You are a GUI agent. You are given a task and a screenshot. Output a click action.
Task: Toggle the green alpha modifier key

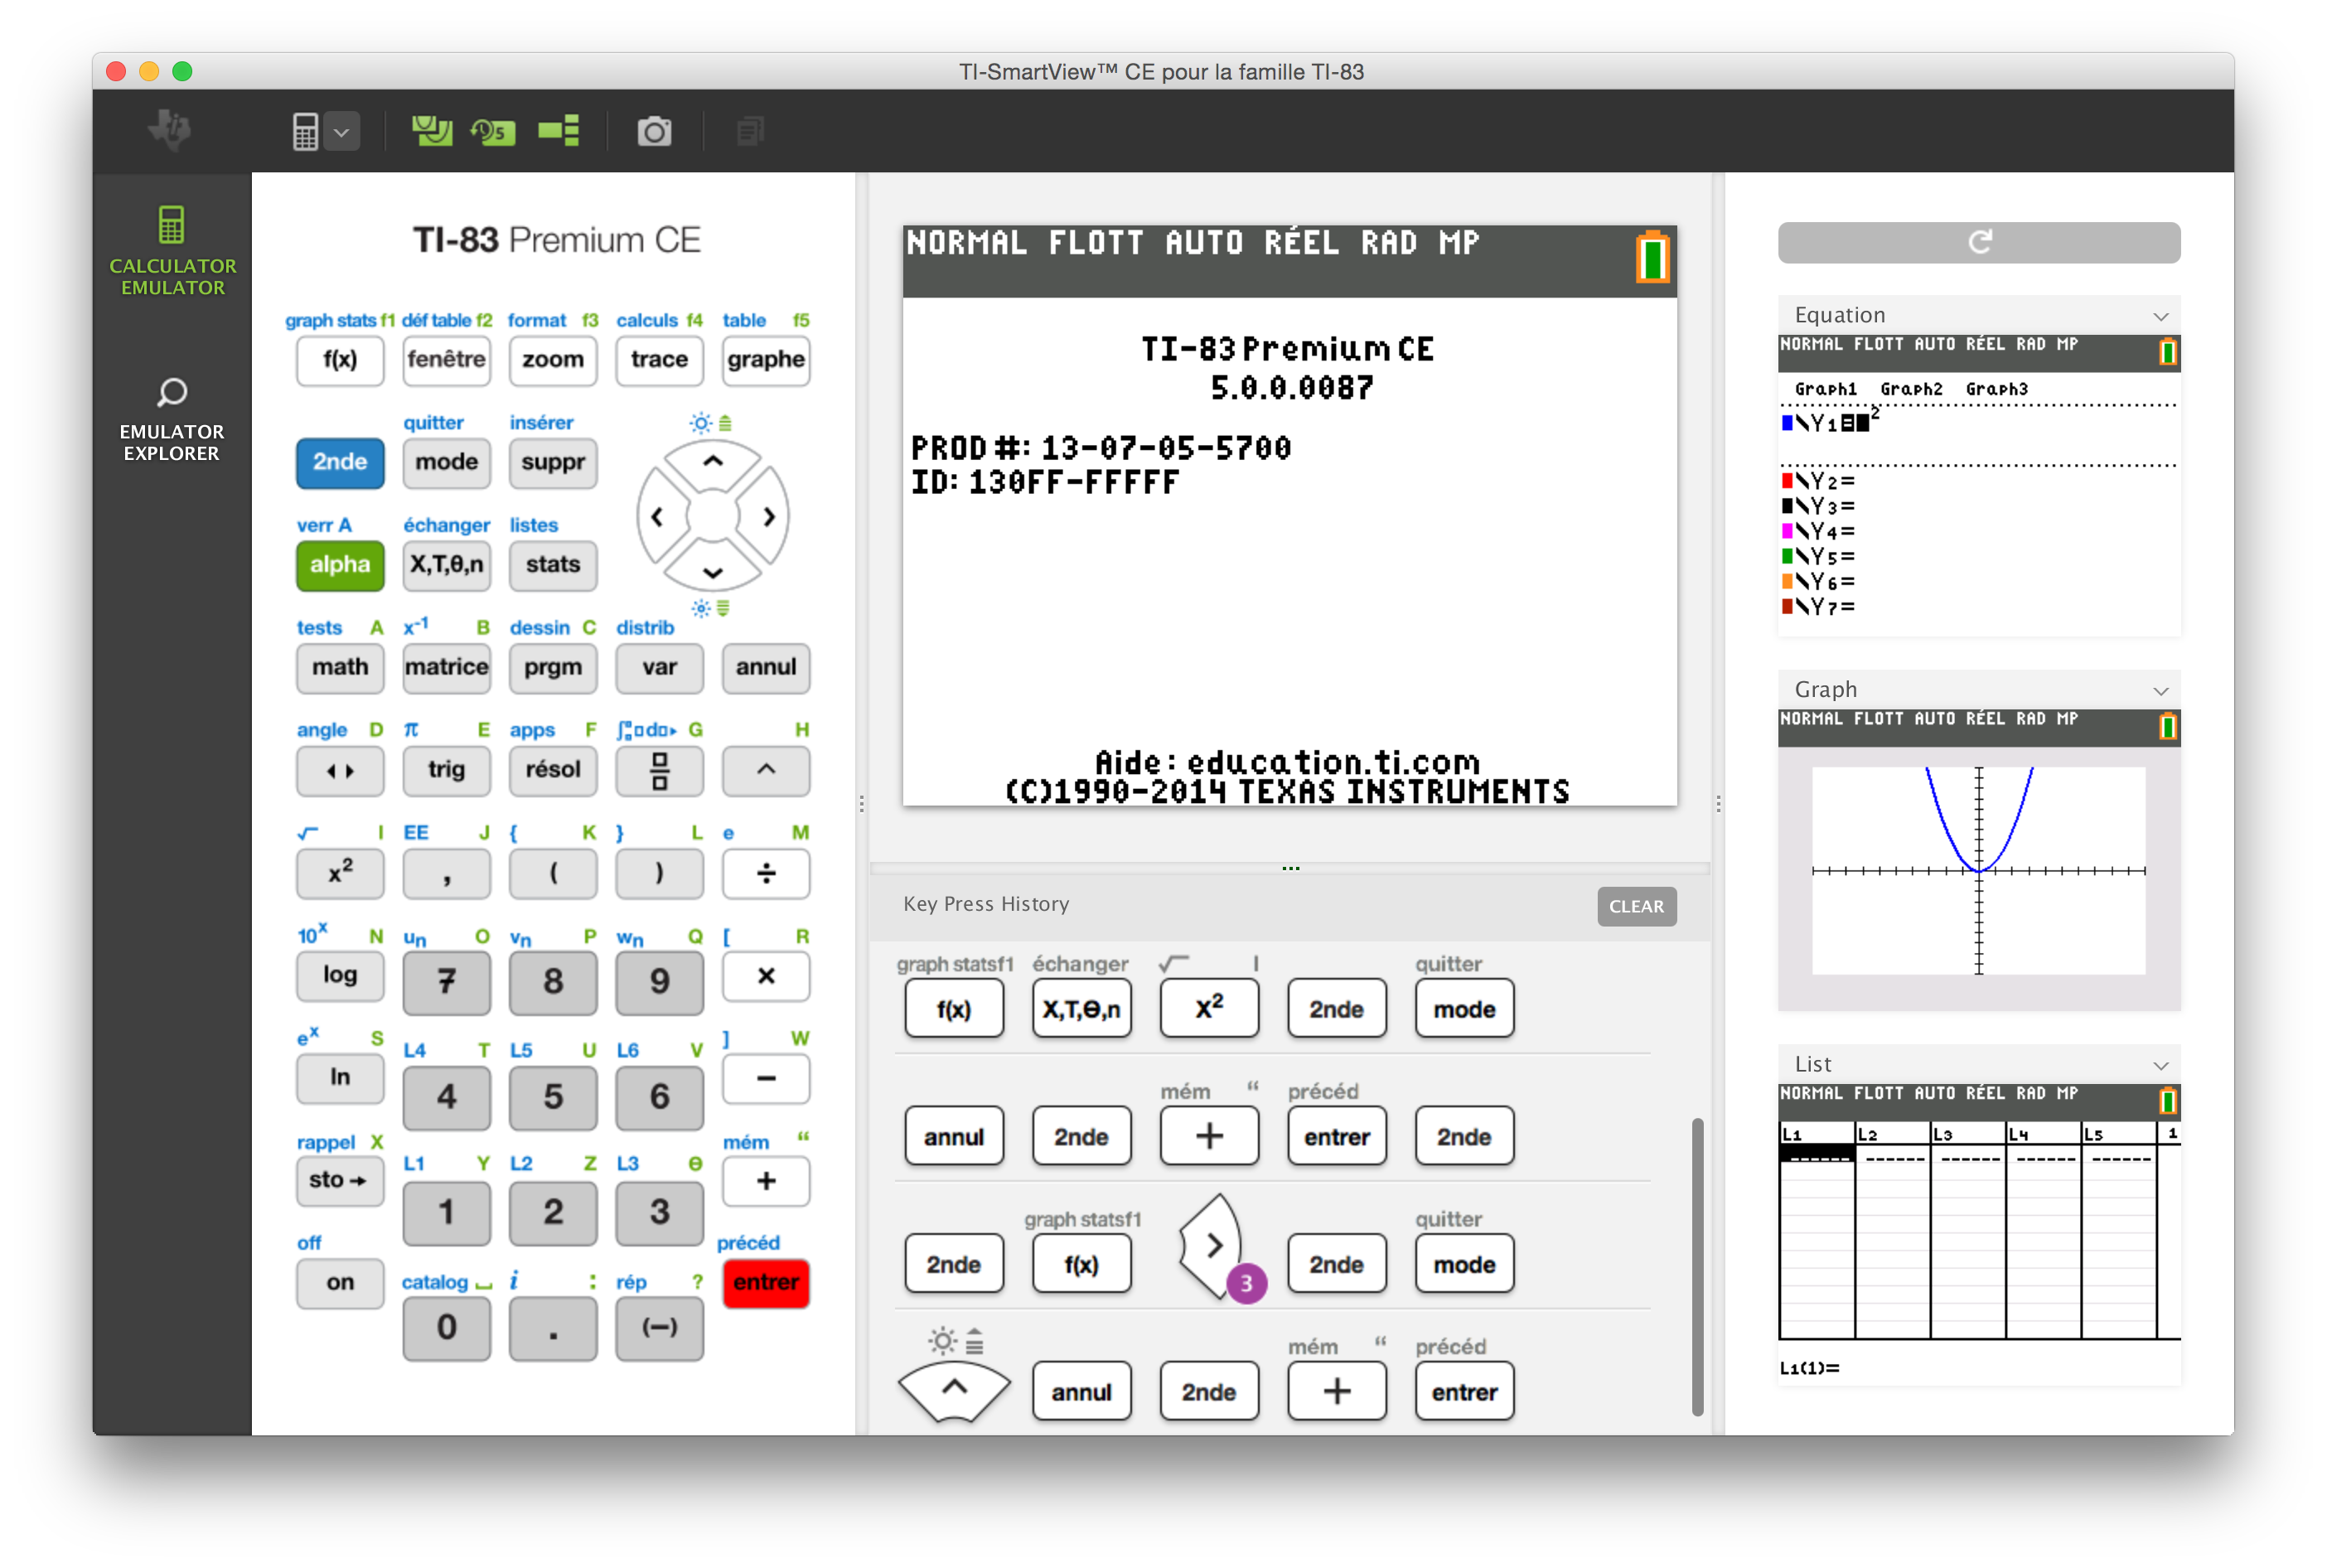(340, 565)
